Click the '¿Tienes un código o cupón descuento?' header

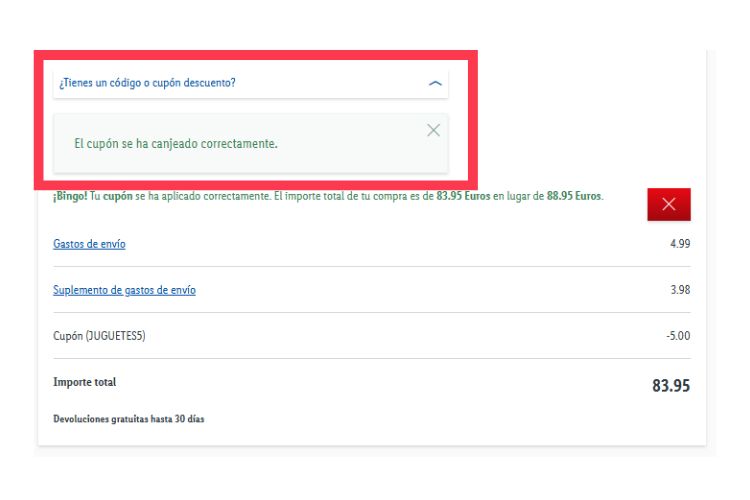coord(148,83)
